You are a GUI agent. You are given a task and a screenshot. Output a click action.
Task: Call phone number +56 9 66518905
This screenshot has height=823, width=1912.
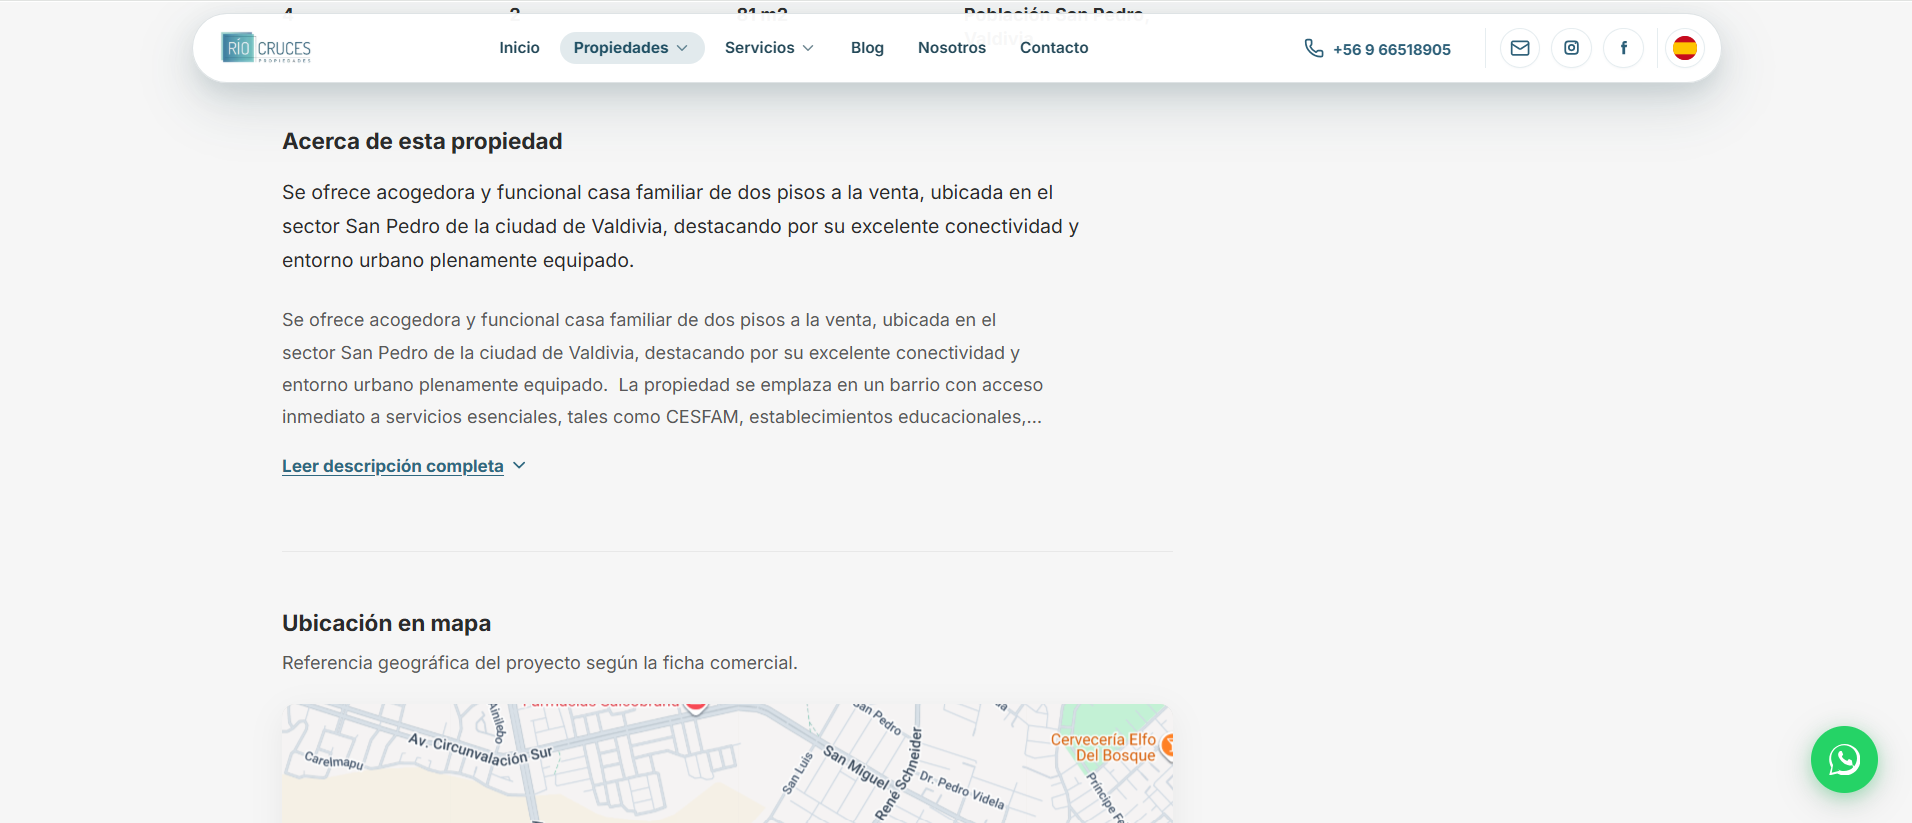[x=1392, y=49]
